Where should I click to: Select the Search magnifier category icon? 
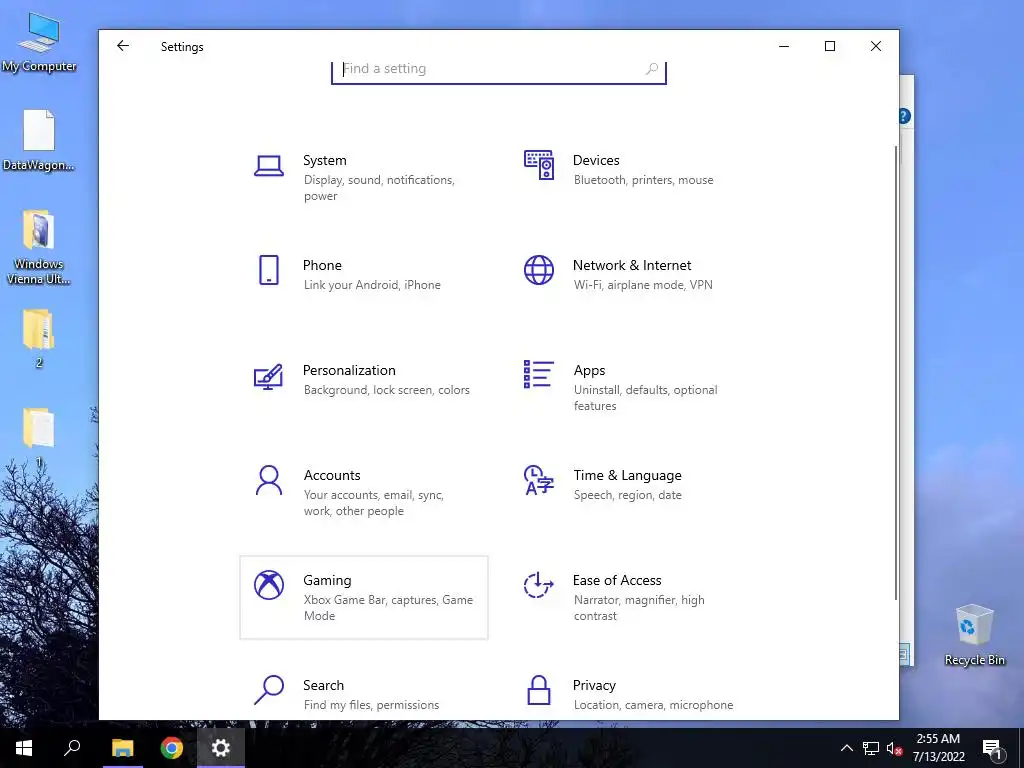(x=268, y=690)
